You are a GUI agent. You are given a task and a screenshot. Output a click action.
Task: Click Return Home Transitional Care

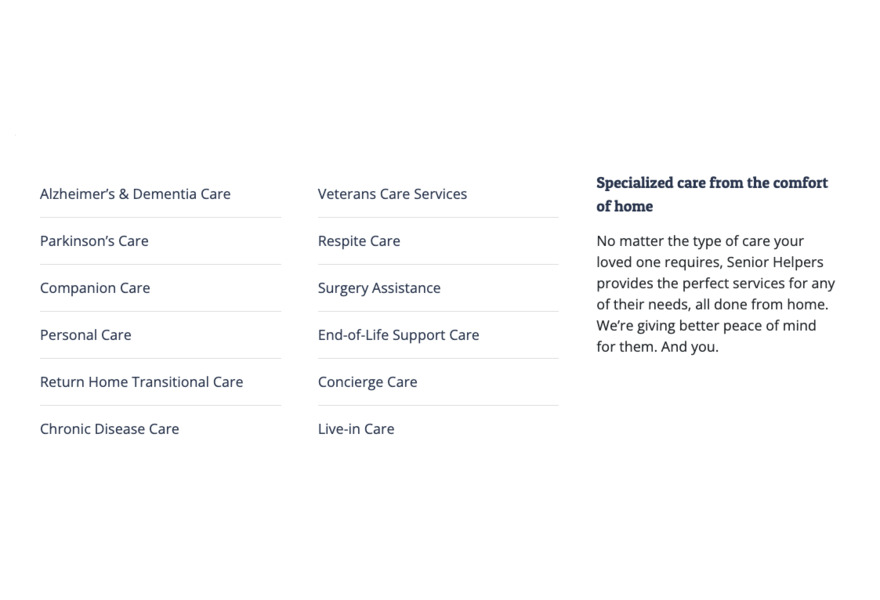tap(141, 382)
